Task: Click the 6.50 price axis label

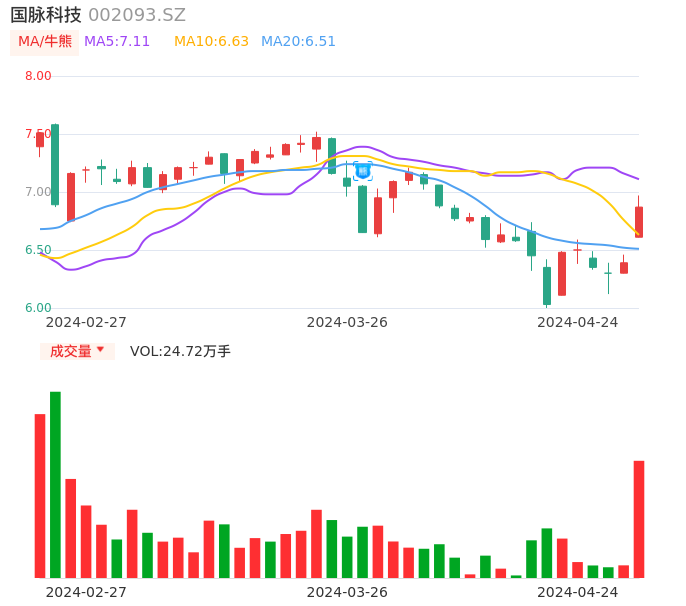Action: [x=38, y=250]
